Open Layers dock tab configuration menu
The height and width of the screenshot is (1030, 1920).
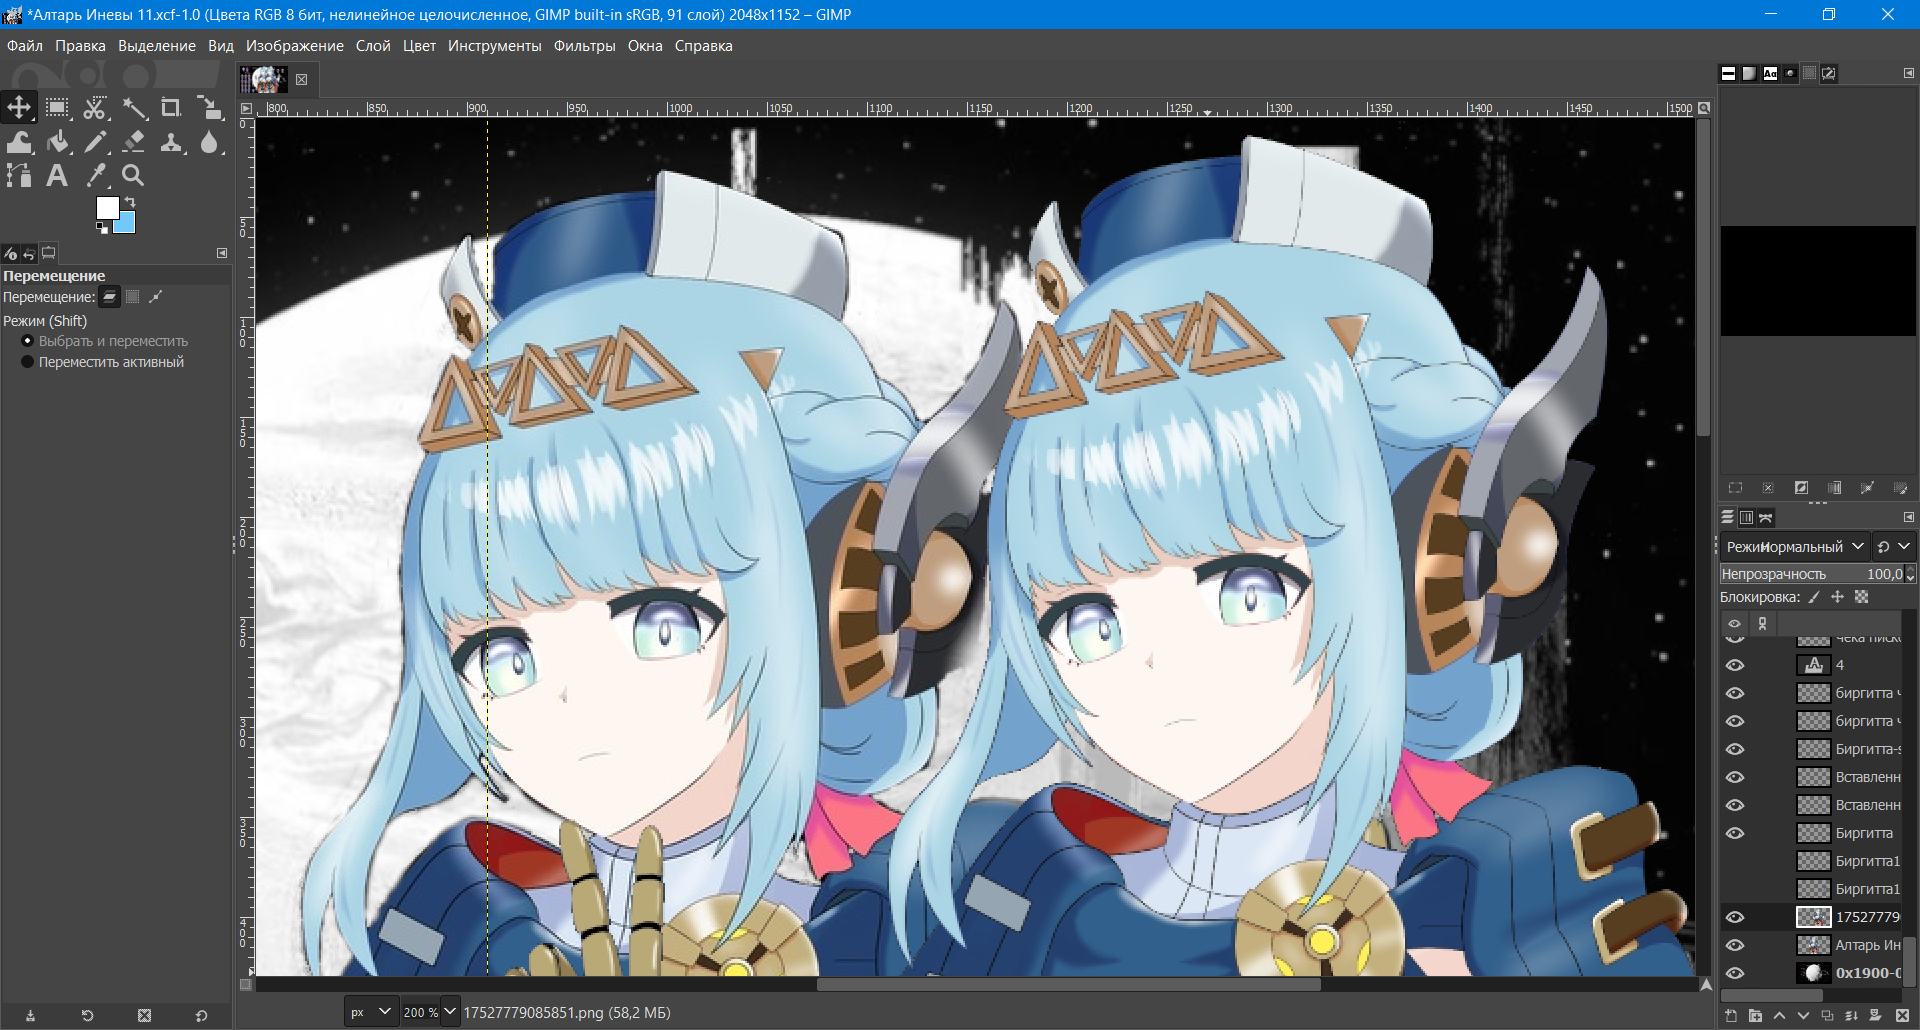[1908, 517]
